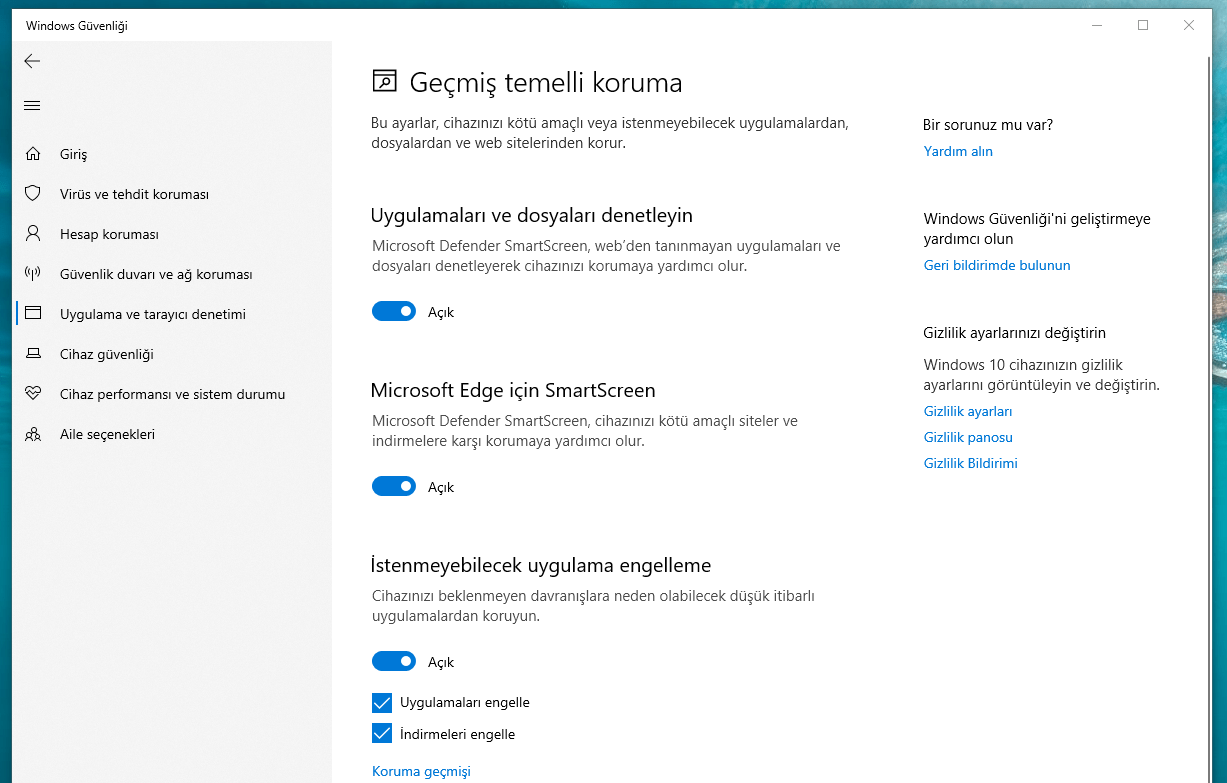Turn off Uygulamaları ve dosyaları denetleyin toggle
The image size is (1227, 783).
[394, 312]
